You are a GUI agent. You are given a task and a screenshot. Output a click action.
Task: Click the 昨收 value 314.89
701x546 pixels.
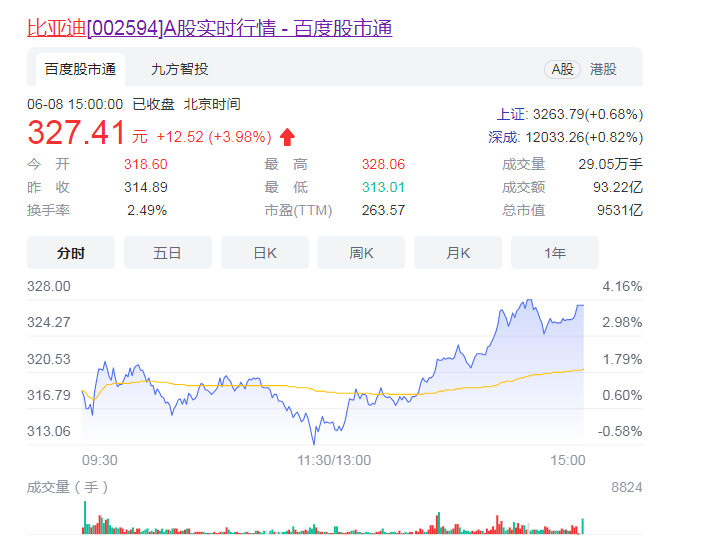click(x=146, y=187)
